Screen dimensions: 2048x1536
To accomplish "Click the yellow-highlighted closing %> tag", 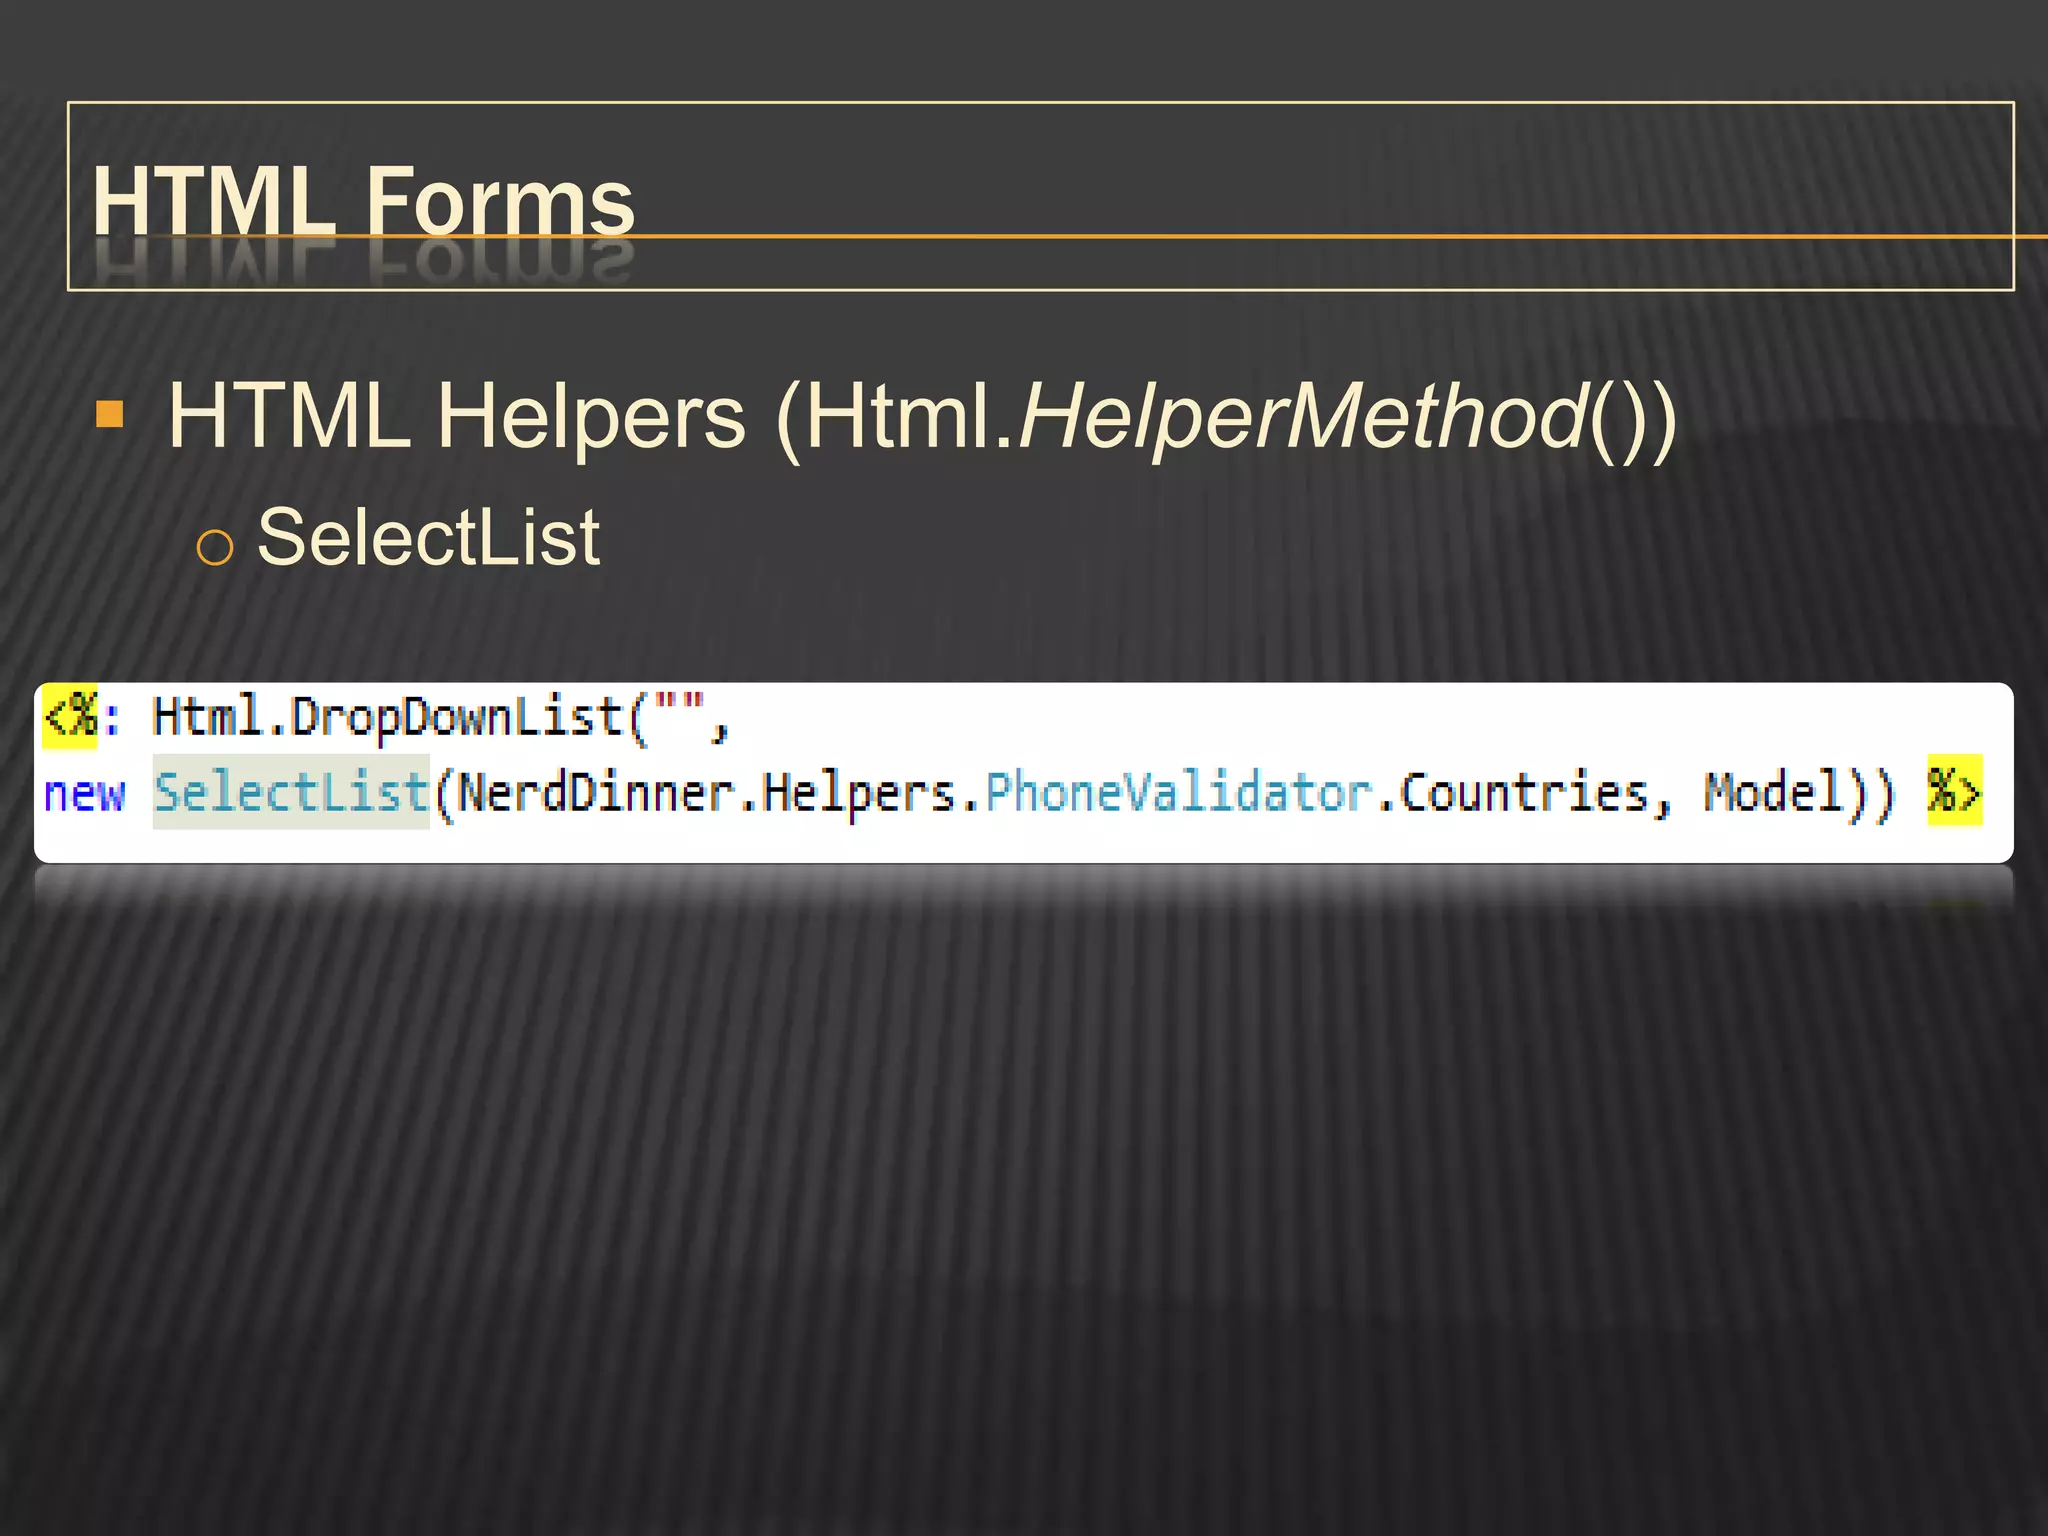I will click(x=1954, y=792).
